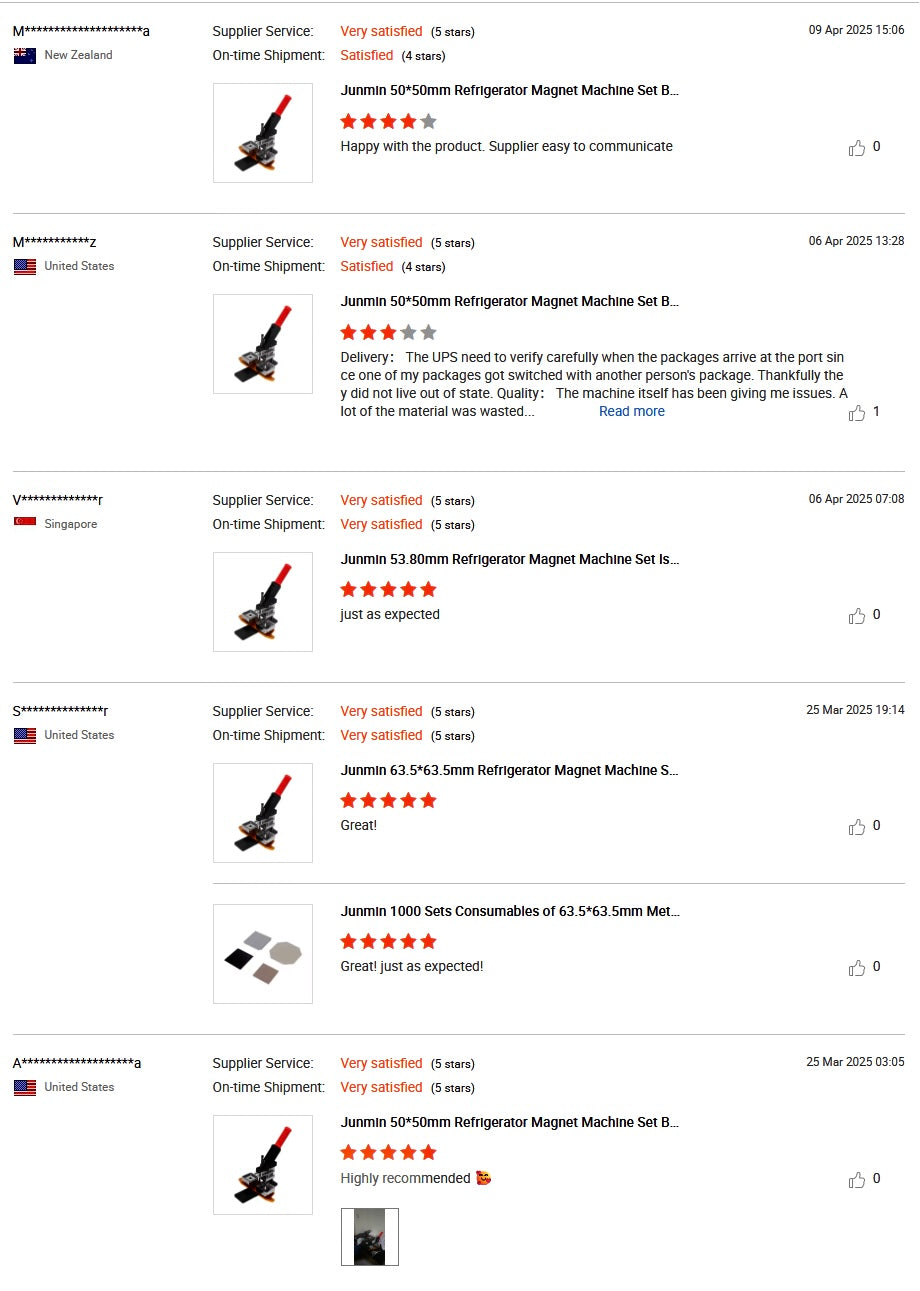Like the New Zealand buyer's review
This screenshot has width=920, height=1291.
click(x=857, y=148)
